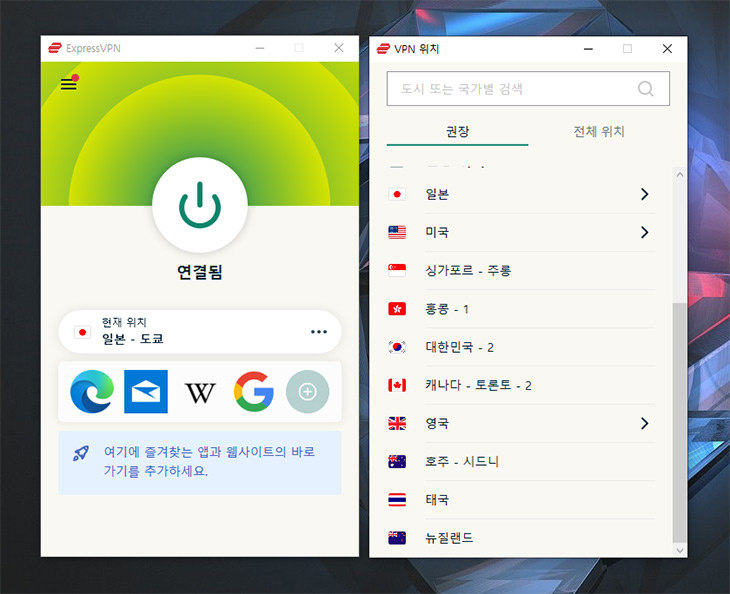The image size is (730, 594).
Task: Minimize the ExpressVPN main window
Action: (260, 48)
